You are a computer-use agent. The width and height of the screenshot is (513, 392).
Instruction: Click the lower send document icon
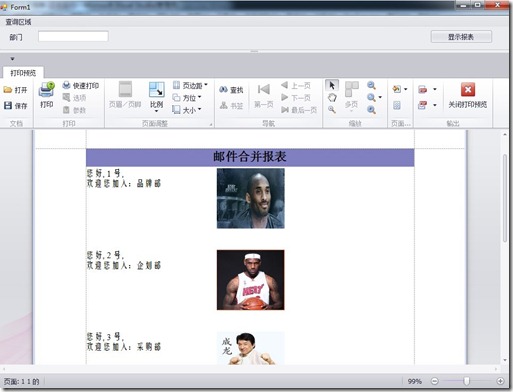(423, 105)
